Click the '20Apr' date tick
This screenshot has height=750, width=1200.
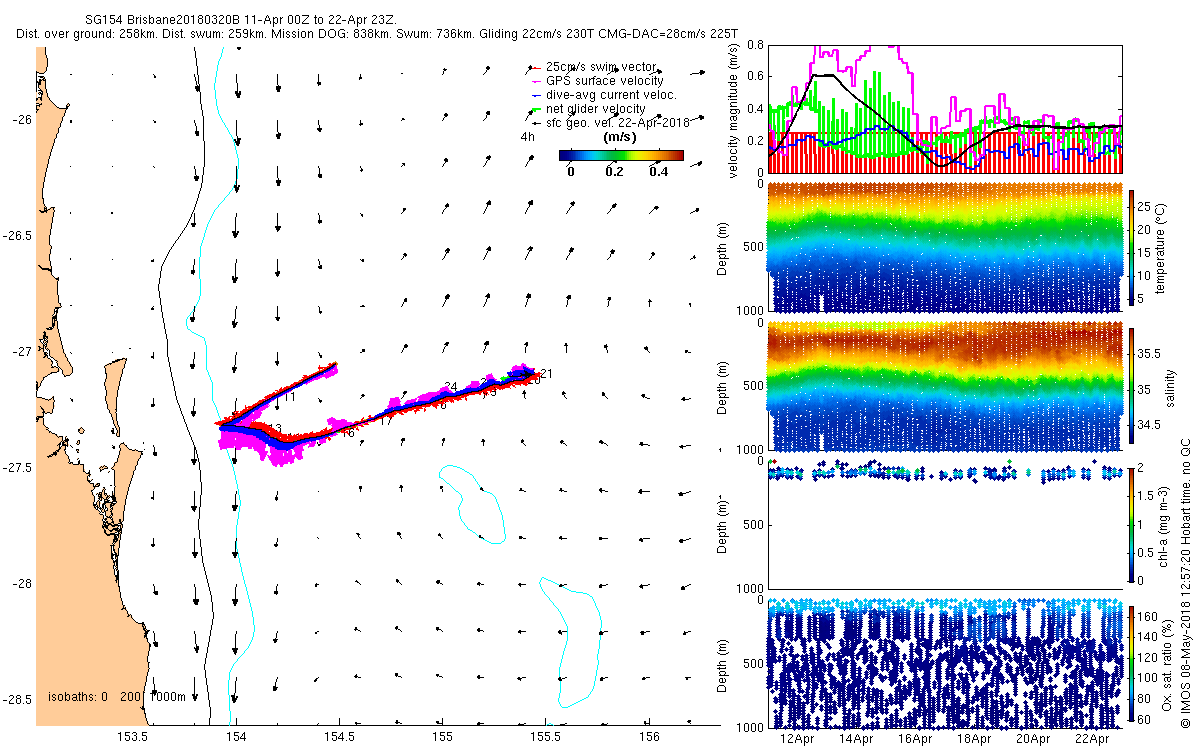tap(1034, 740)
